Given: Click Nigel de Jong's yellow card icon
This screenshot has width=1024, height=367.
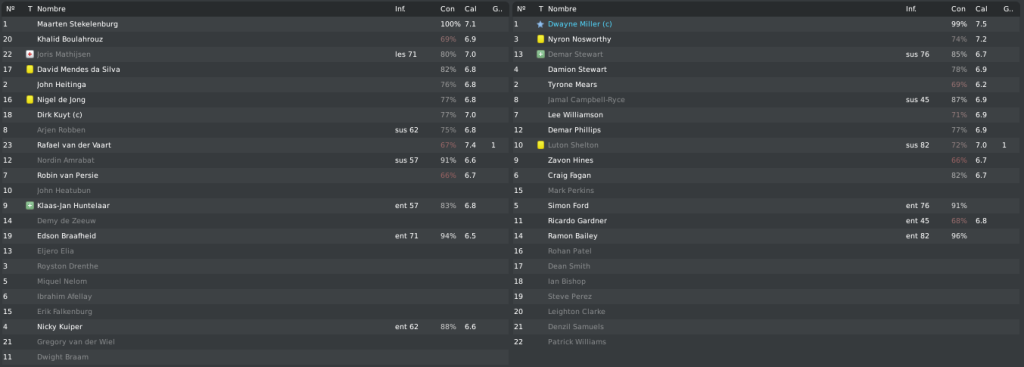Looking at the screenshot, I should [x=29, y=100].
